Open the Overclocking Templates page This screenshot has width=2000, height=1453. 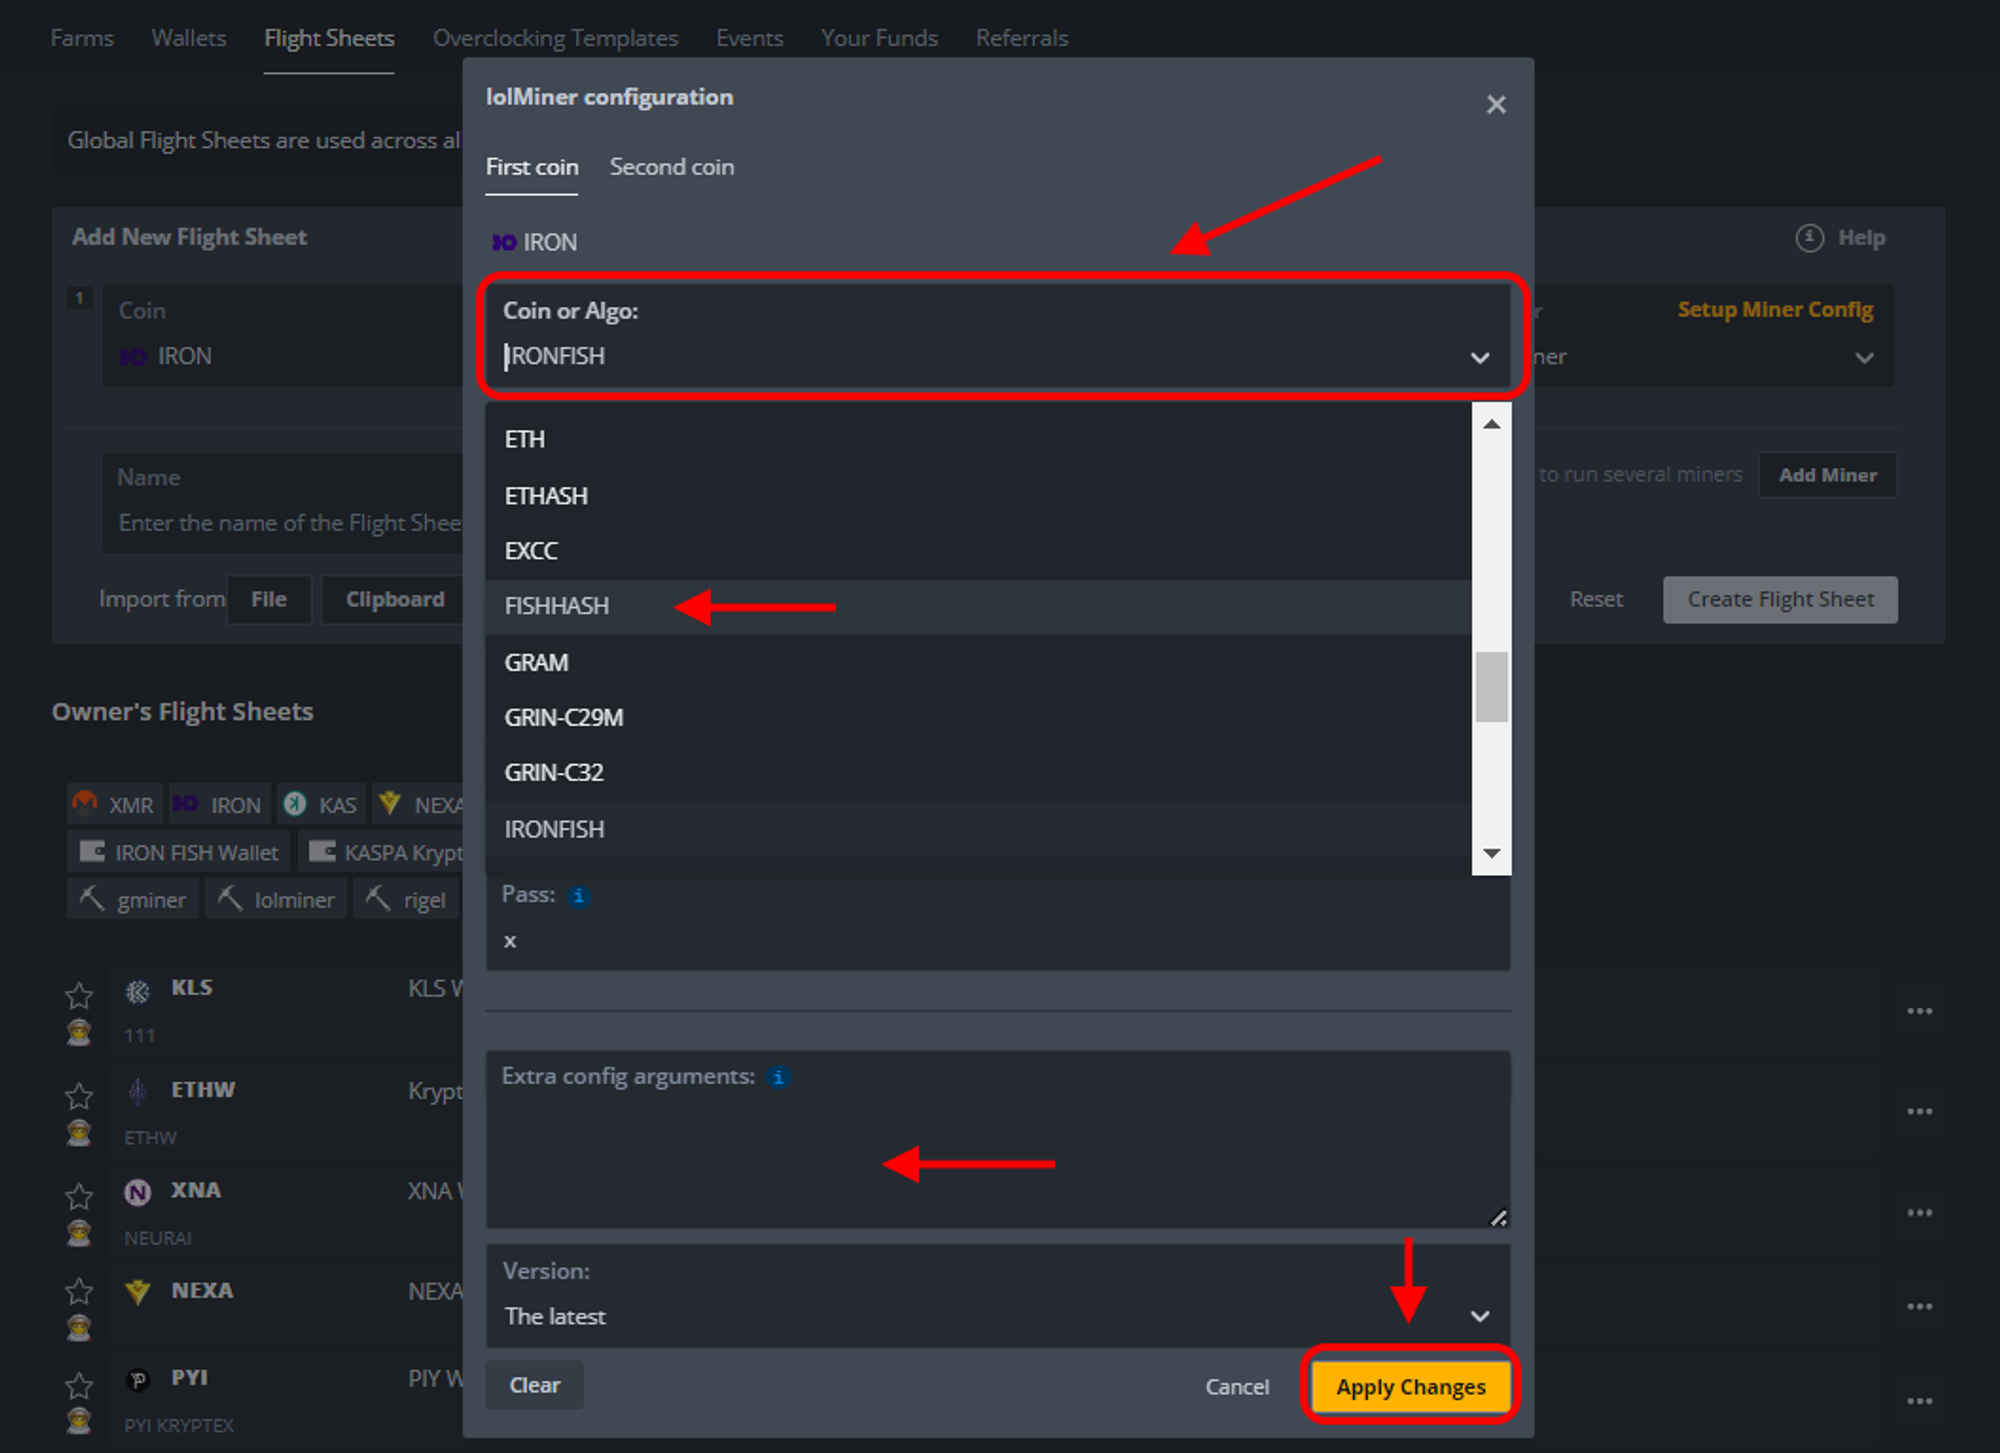[555, 38]
